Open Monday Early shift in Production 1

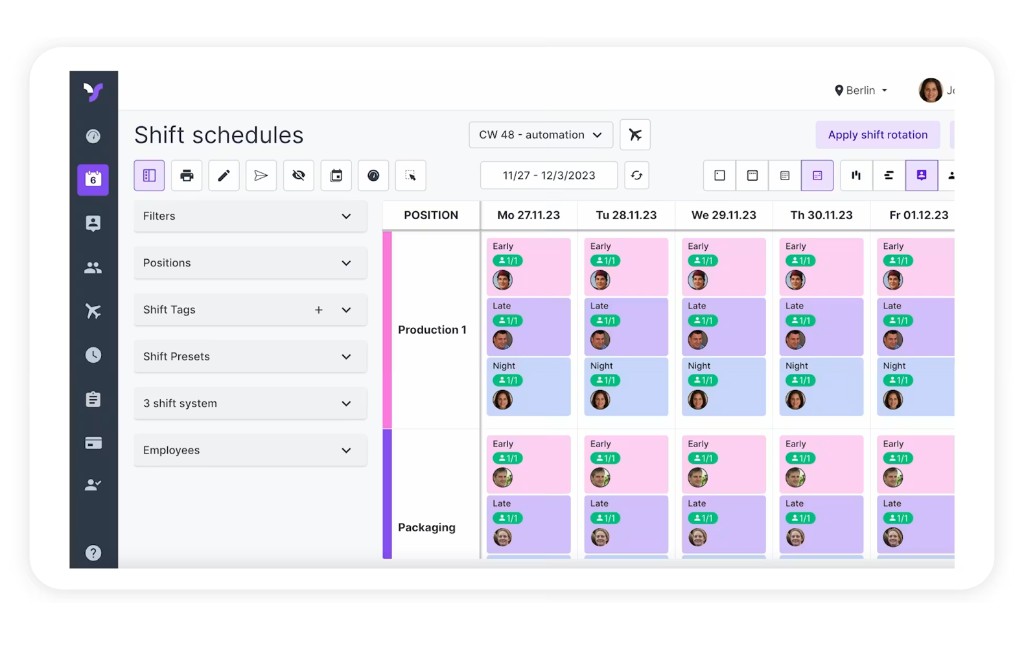point(528,266)
